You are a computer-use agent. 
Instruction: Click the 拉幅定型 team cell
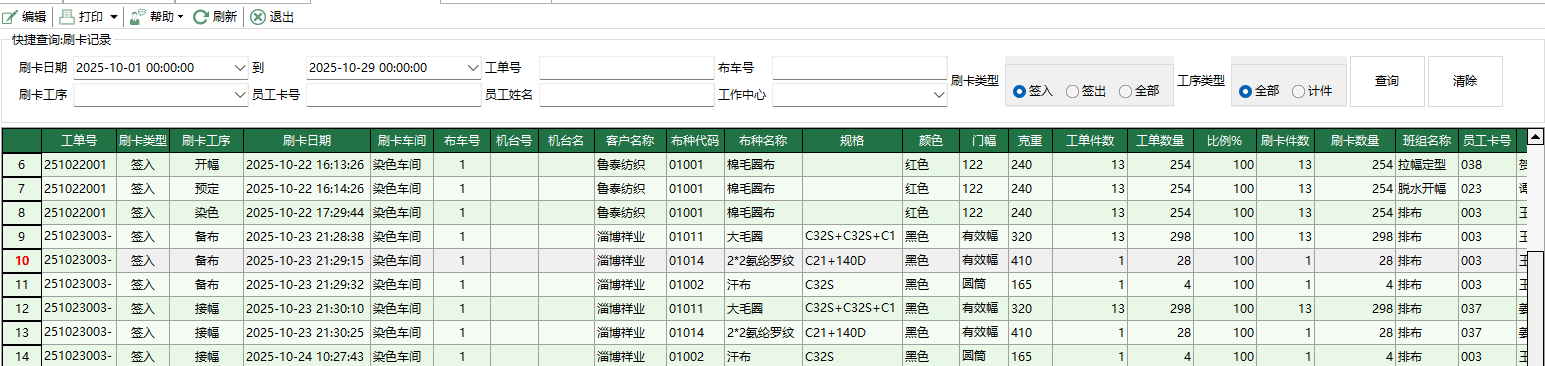(1427, 164)
